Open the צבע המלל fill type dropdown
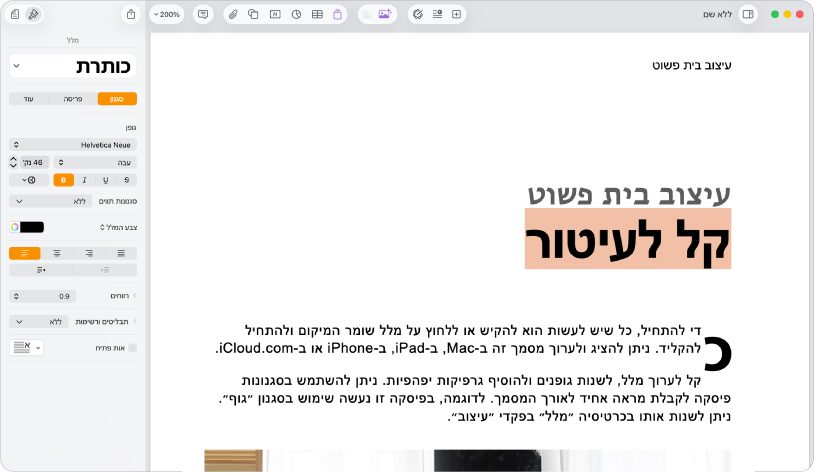Viewport: 814px width, 473px height. point(118,227)
